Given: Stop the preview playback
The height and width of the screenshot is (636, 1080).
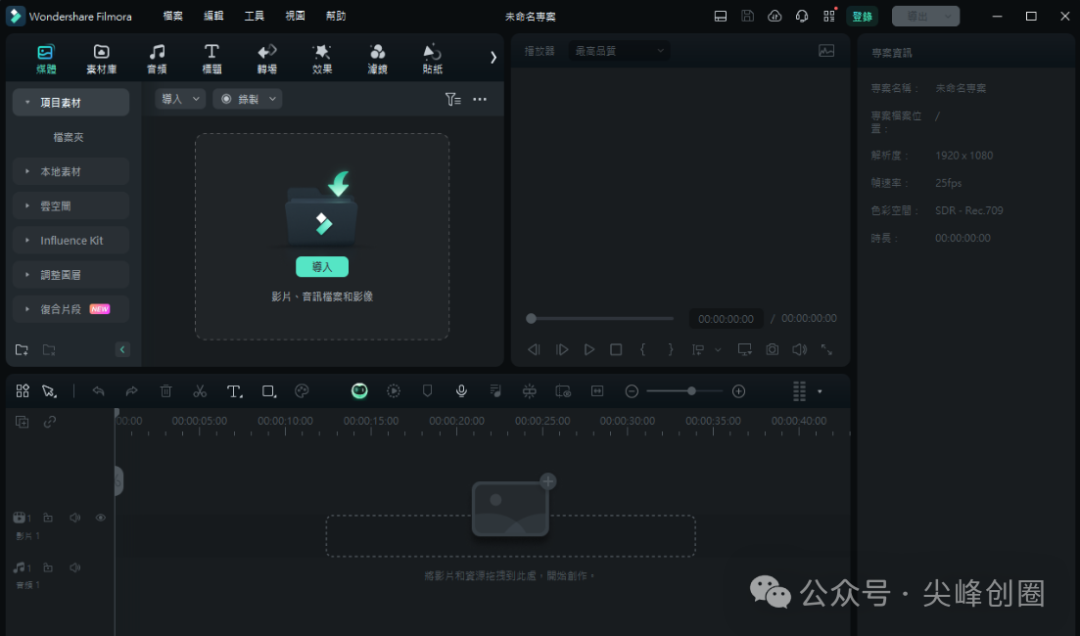Looking at the screenshot, I should point(616,350).
